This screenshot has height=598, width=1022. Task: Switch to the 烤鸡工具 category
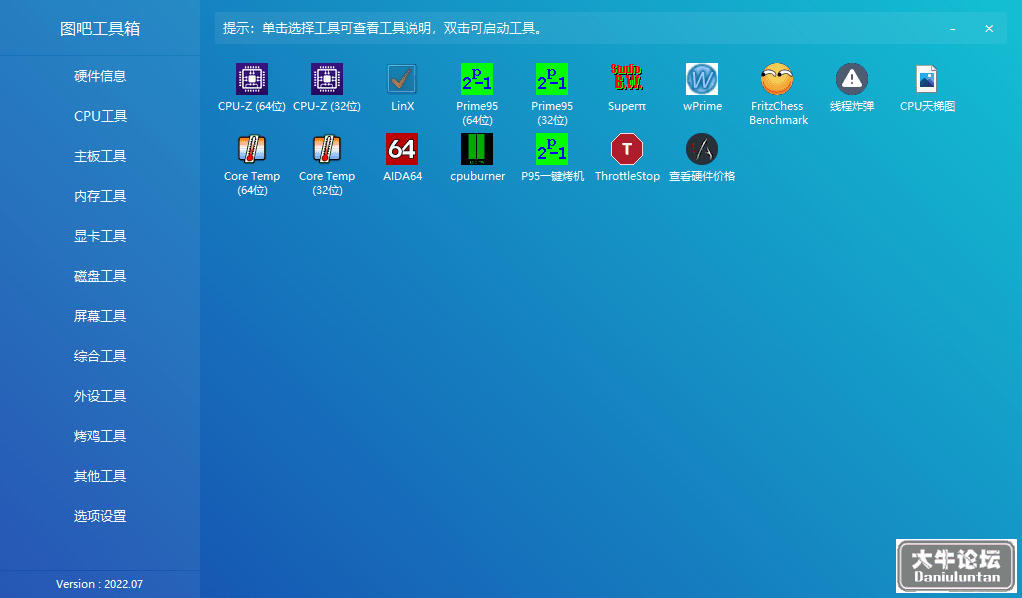100,436
